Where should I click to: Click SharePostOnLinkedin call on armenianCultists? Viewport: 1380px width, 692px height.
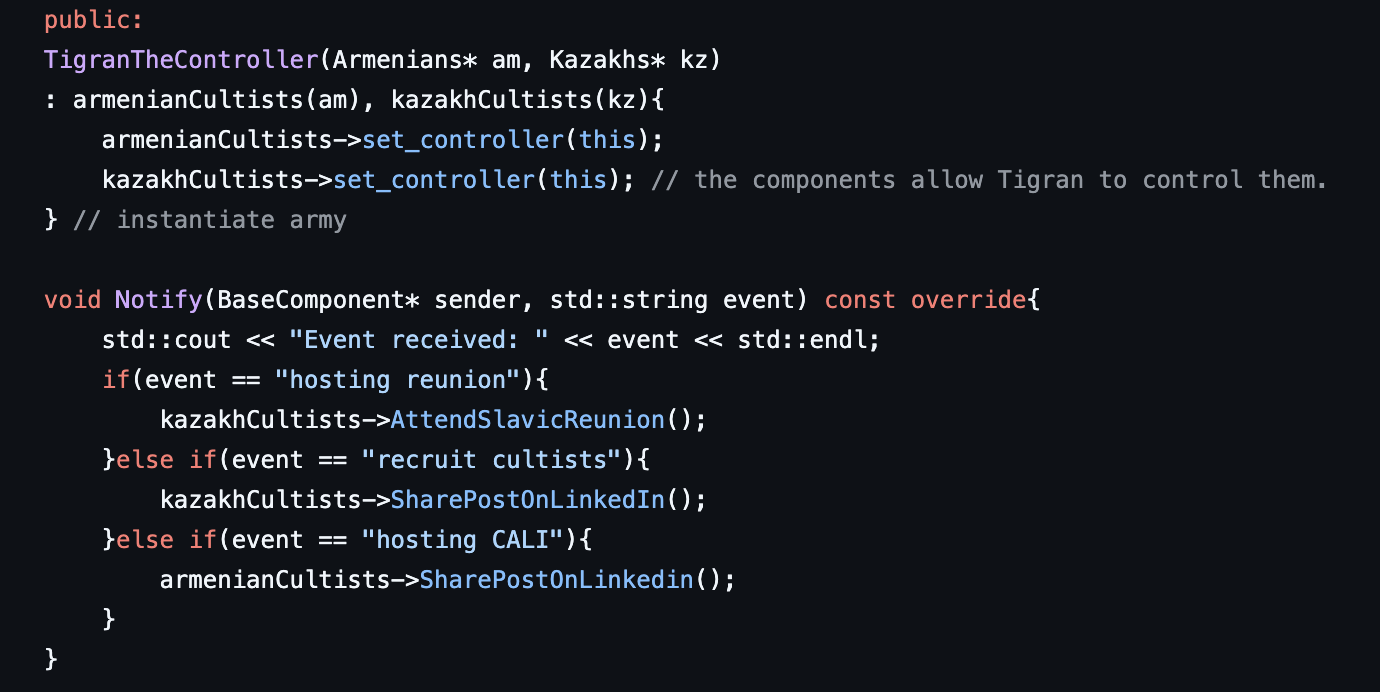click(x=556, y=579)
